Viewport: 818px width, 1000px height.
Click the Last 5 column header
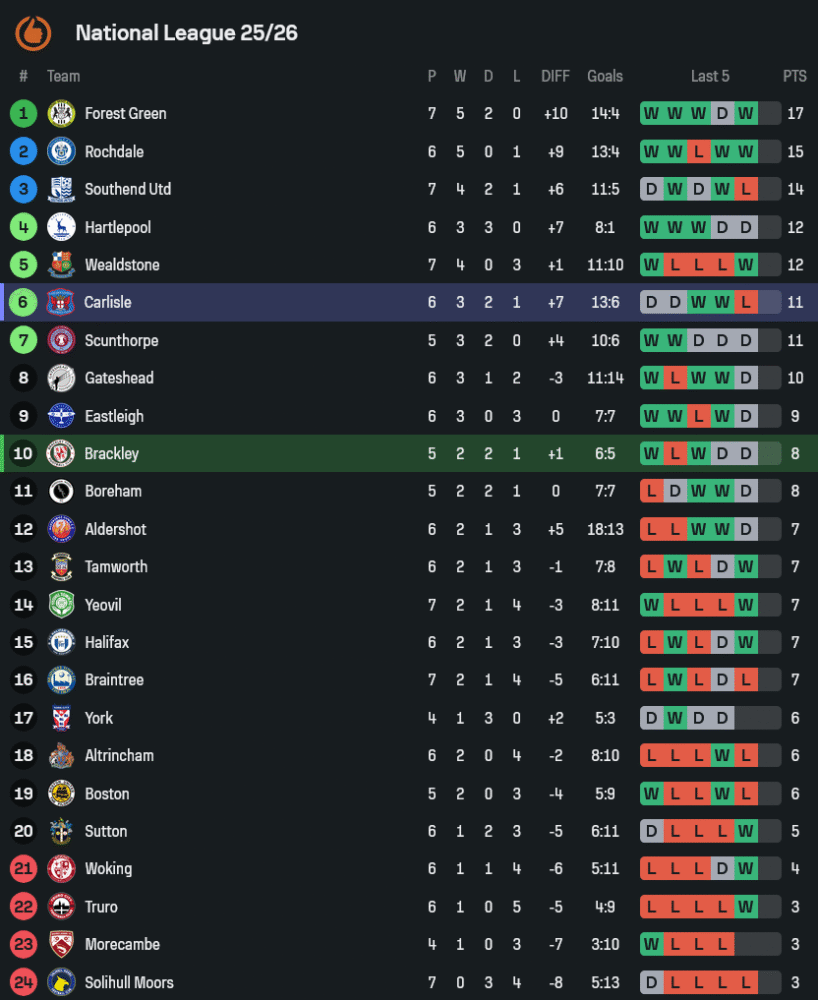tap(710, 76)
